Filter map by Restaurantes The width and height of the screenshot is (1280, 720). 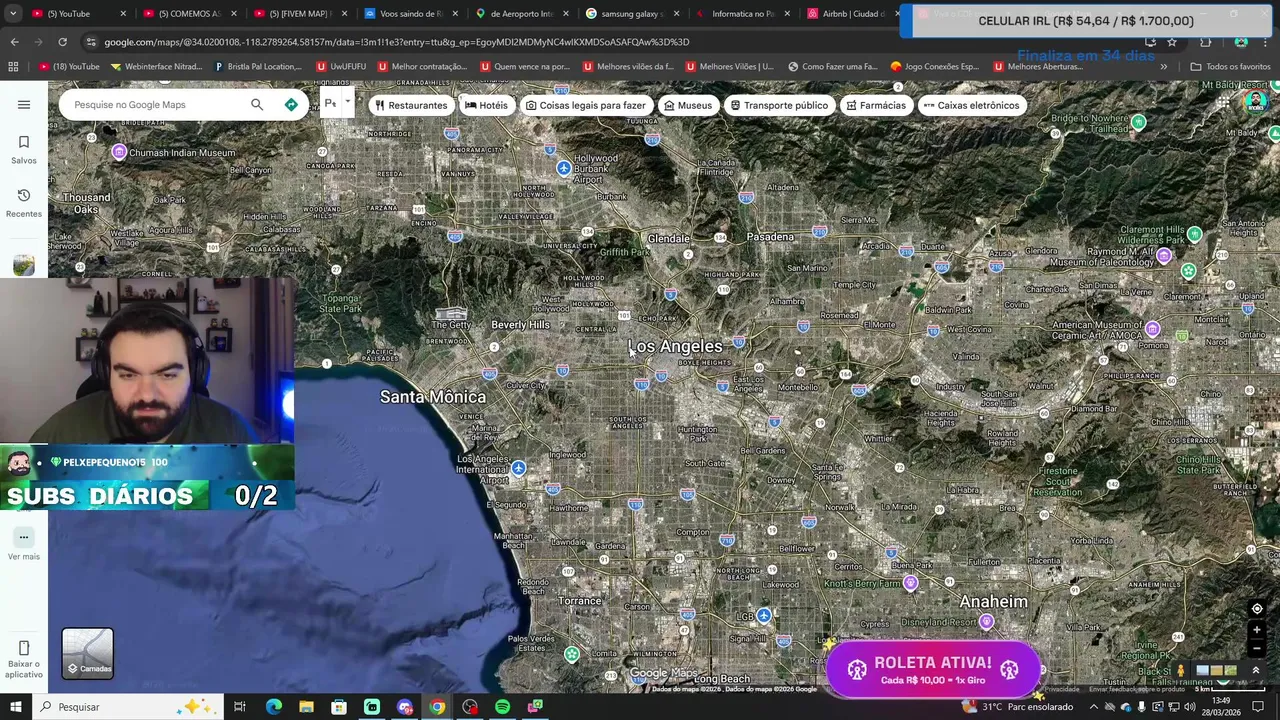pos(411,105)
